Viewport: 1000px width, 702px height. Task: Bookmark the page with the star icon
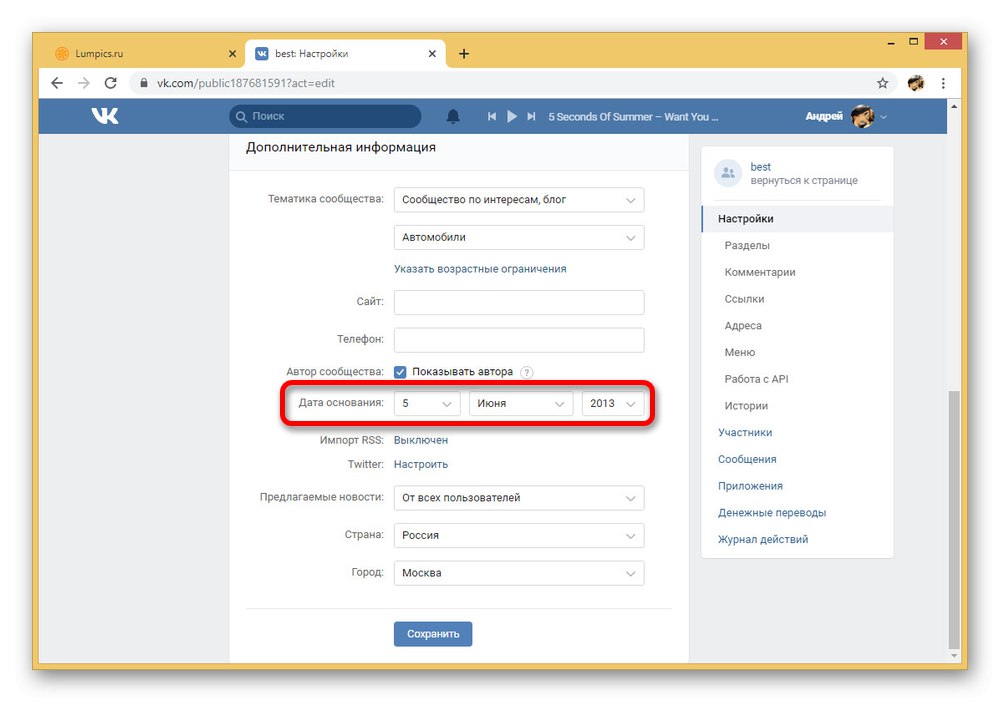[883, 83]
